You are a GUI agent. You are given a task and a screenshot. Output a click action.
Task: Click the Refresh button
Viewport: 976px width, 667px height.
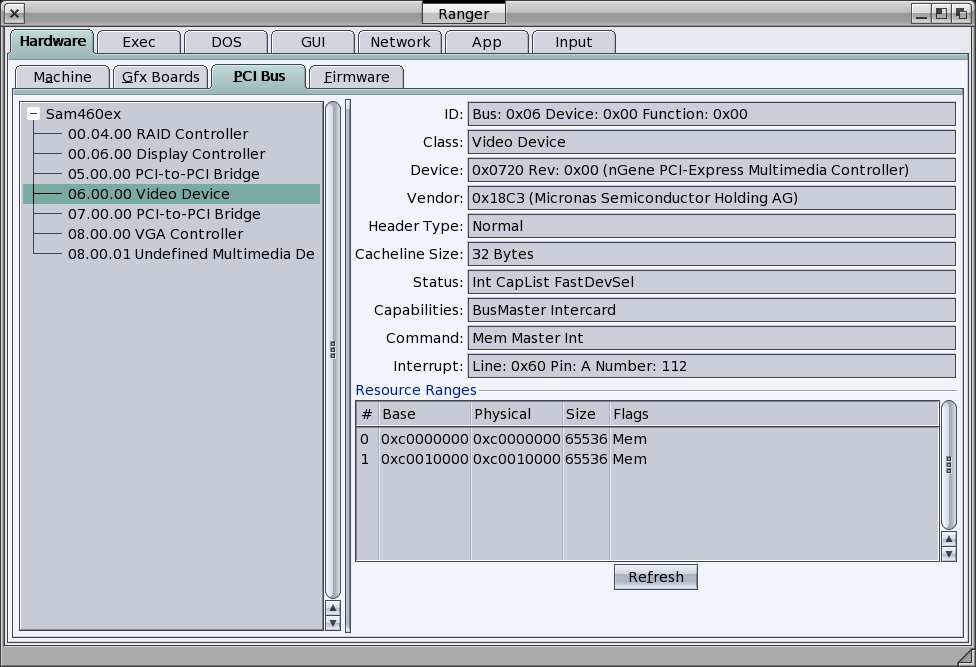[x=655, y=577]
